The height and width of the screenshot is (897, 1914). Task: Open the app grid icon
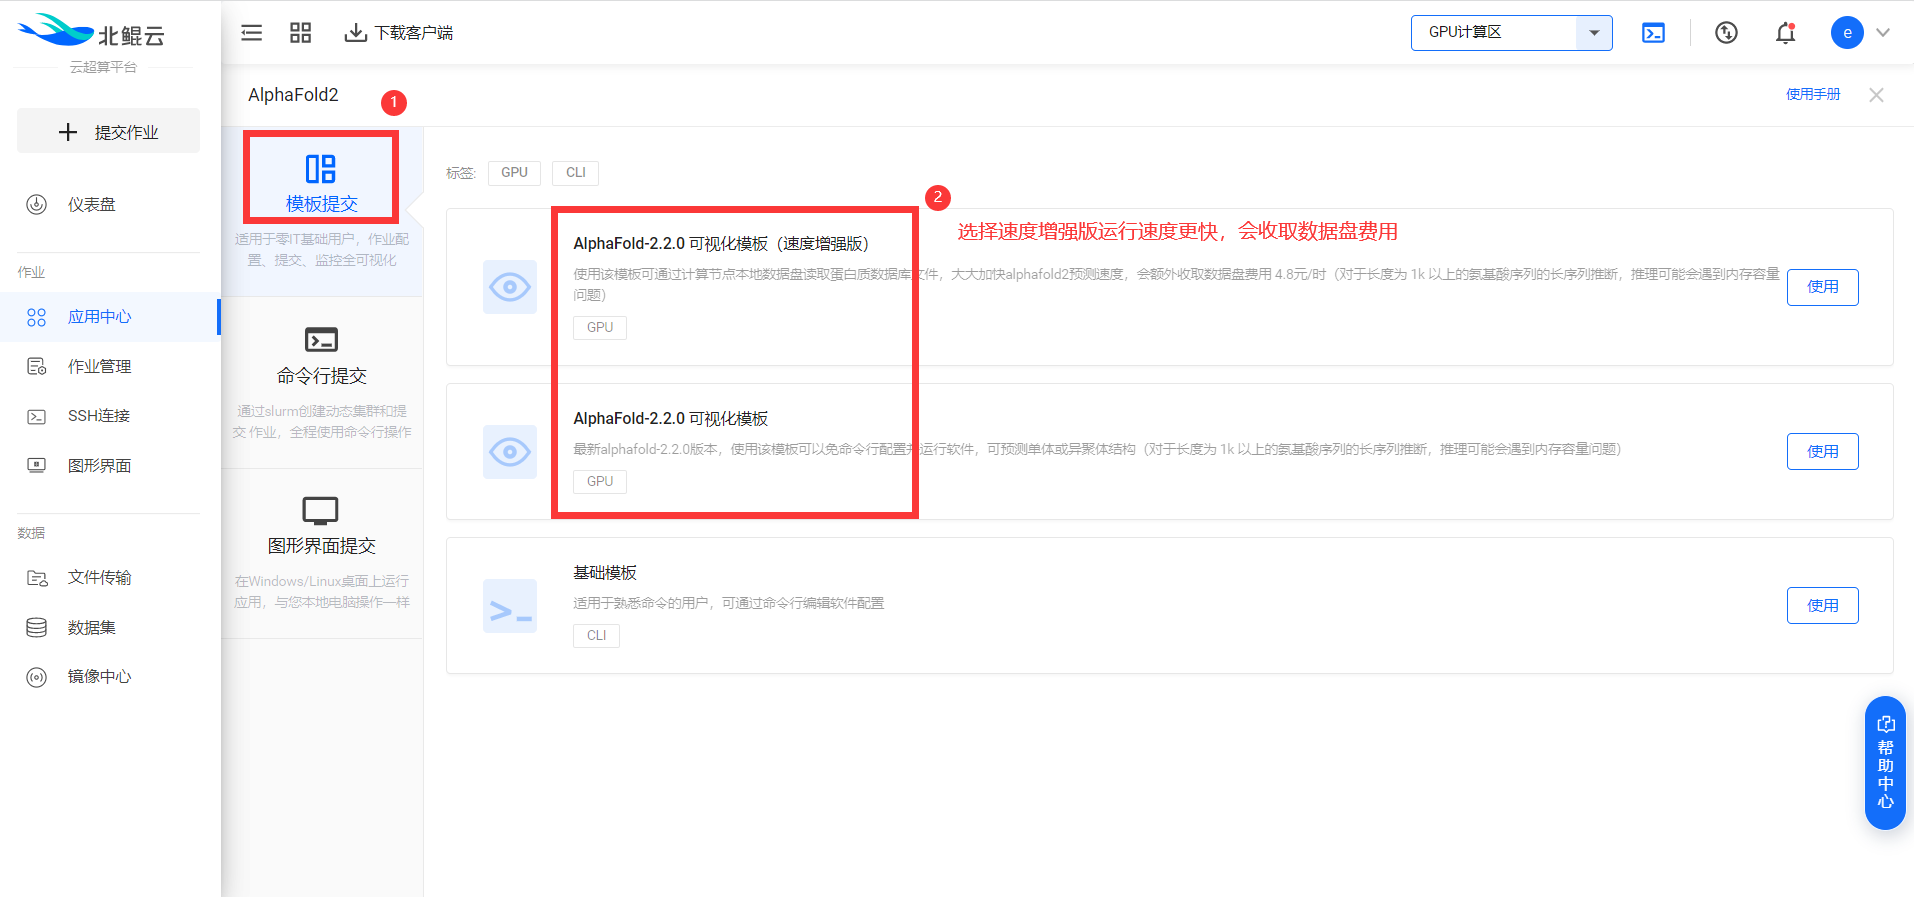point(300,33)
